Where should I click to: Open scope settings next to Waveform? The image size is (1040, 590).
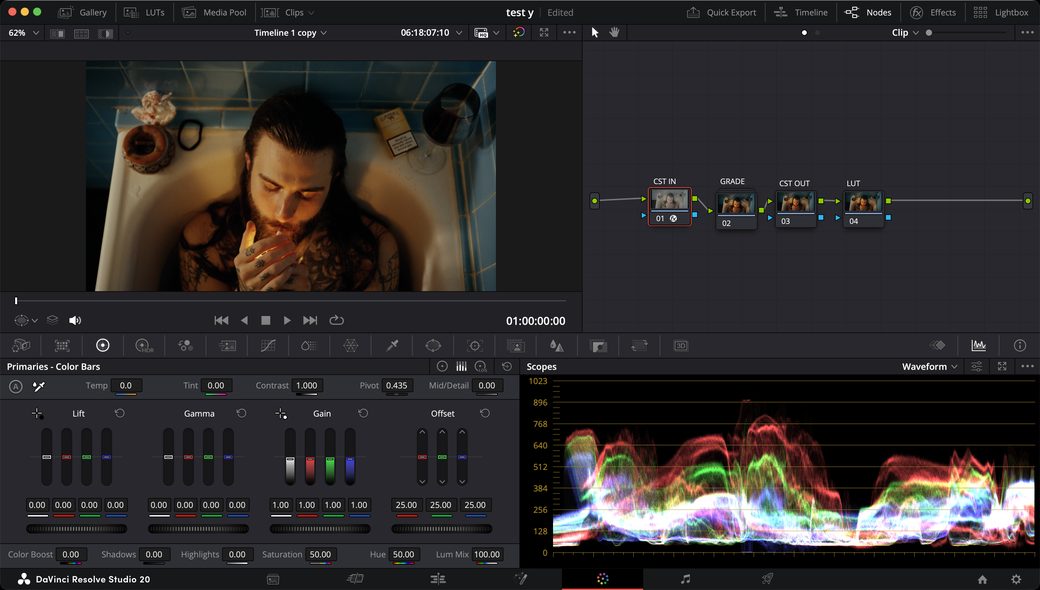pos(977,367)
